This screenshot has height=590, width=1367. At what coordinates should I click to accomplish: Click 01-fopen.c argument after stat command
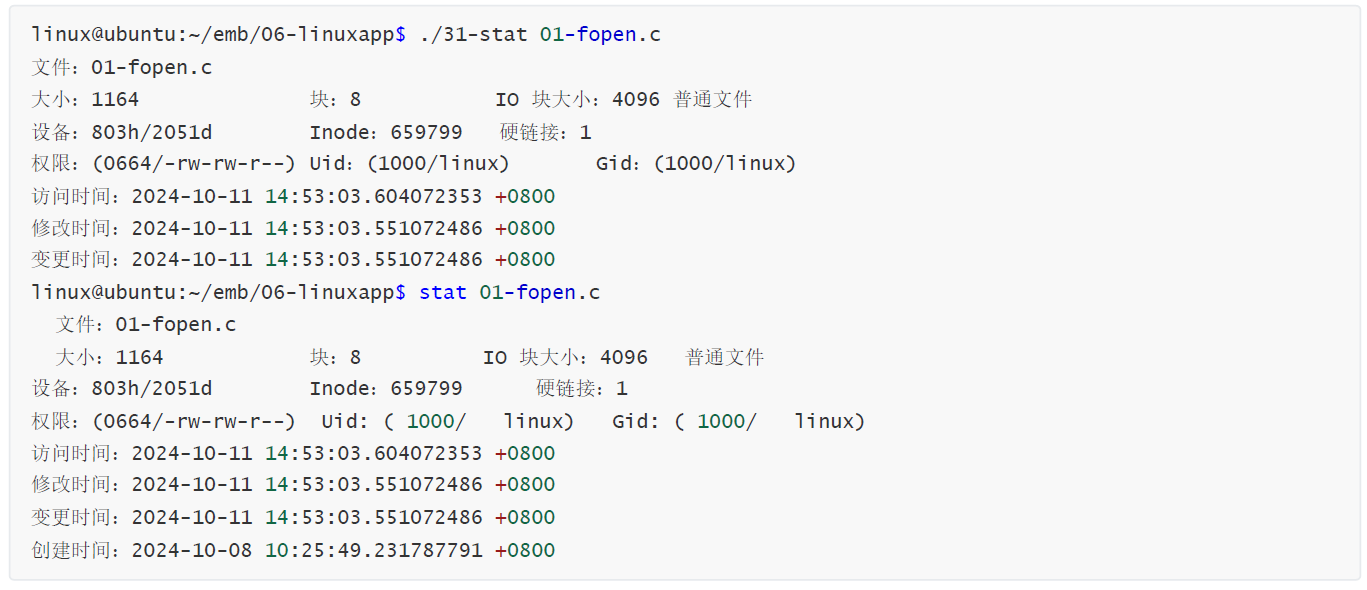pos(540,293)
